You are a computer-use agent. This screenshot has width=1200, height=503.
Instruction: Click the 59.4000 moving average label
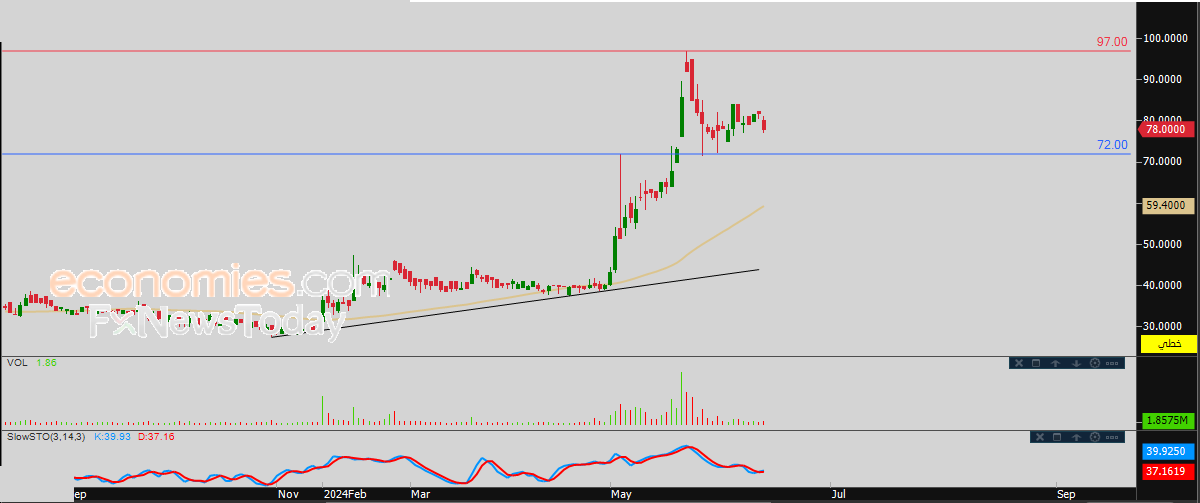[x=1166, y=205]
